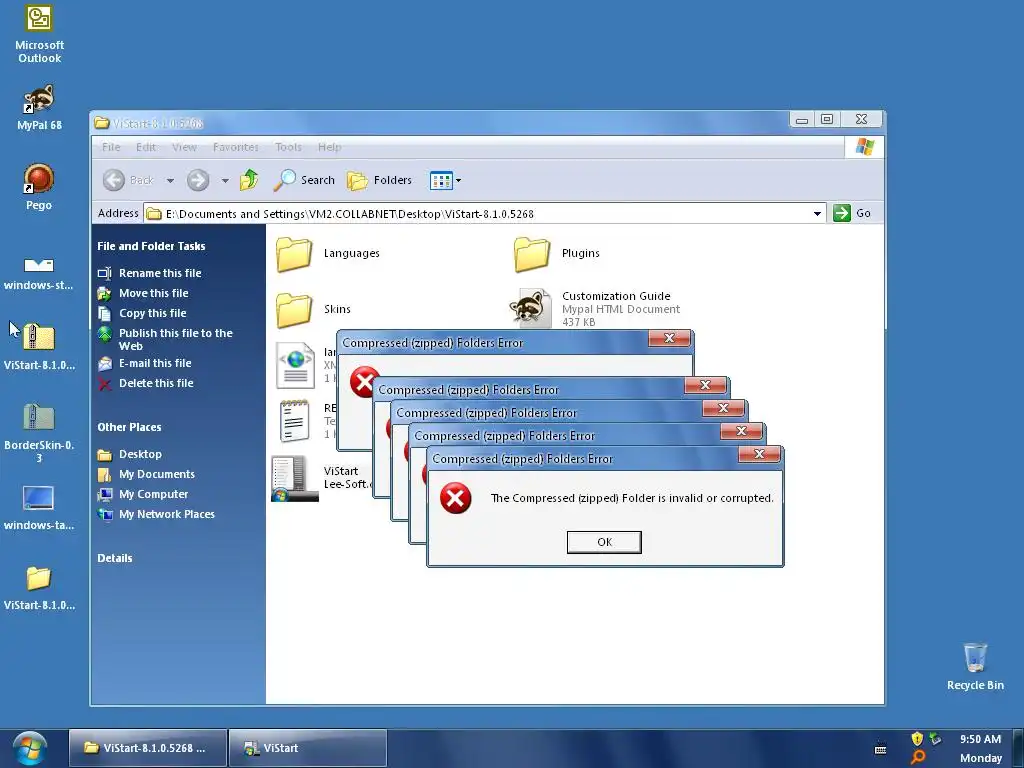Select the text document notepad icon

pos(294,421)
